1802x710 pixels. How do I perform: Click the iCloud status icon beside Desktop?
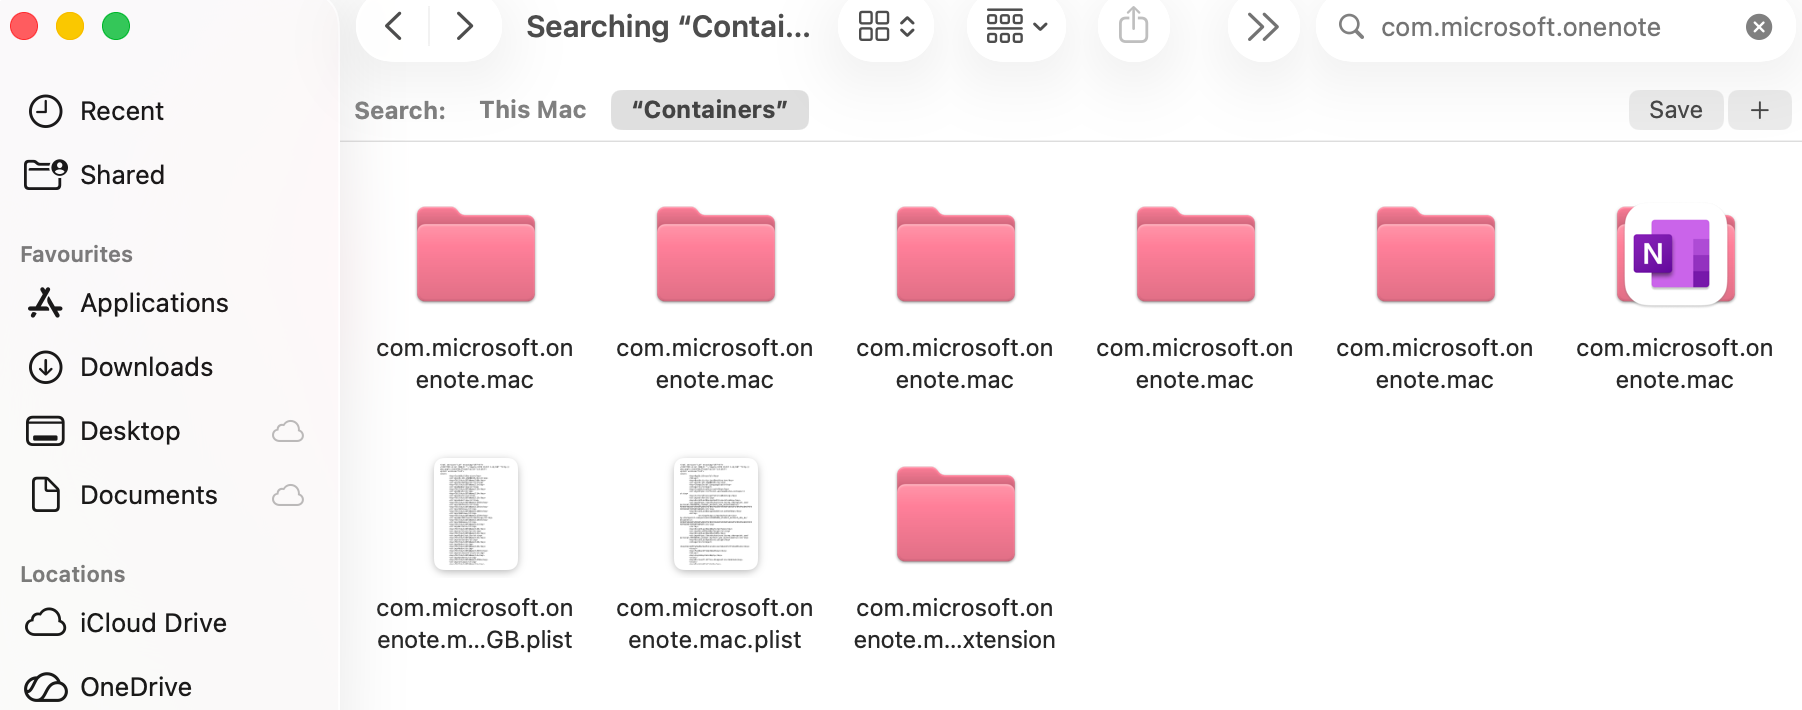(x=288, y=431)
